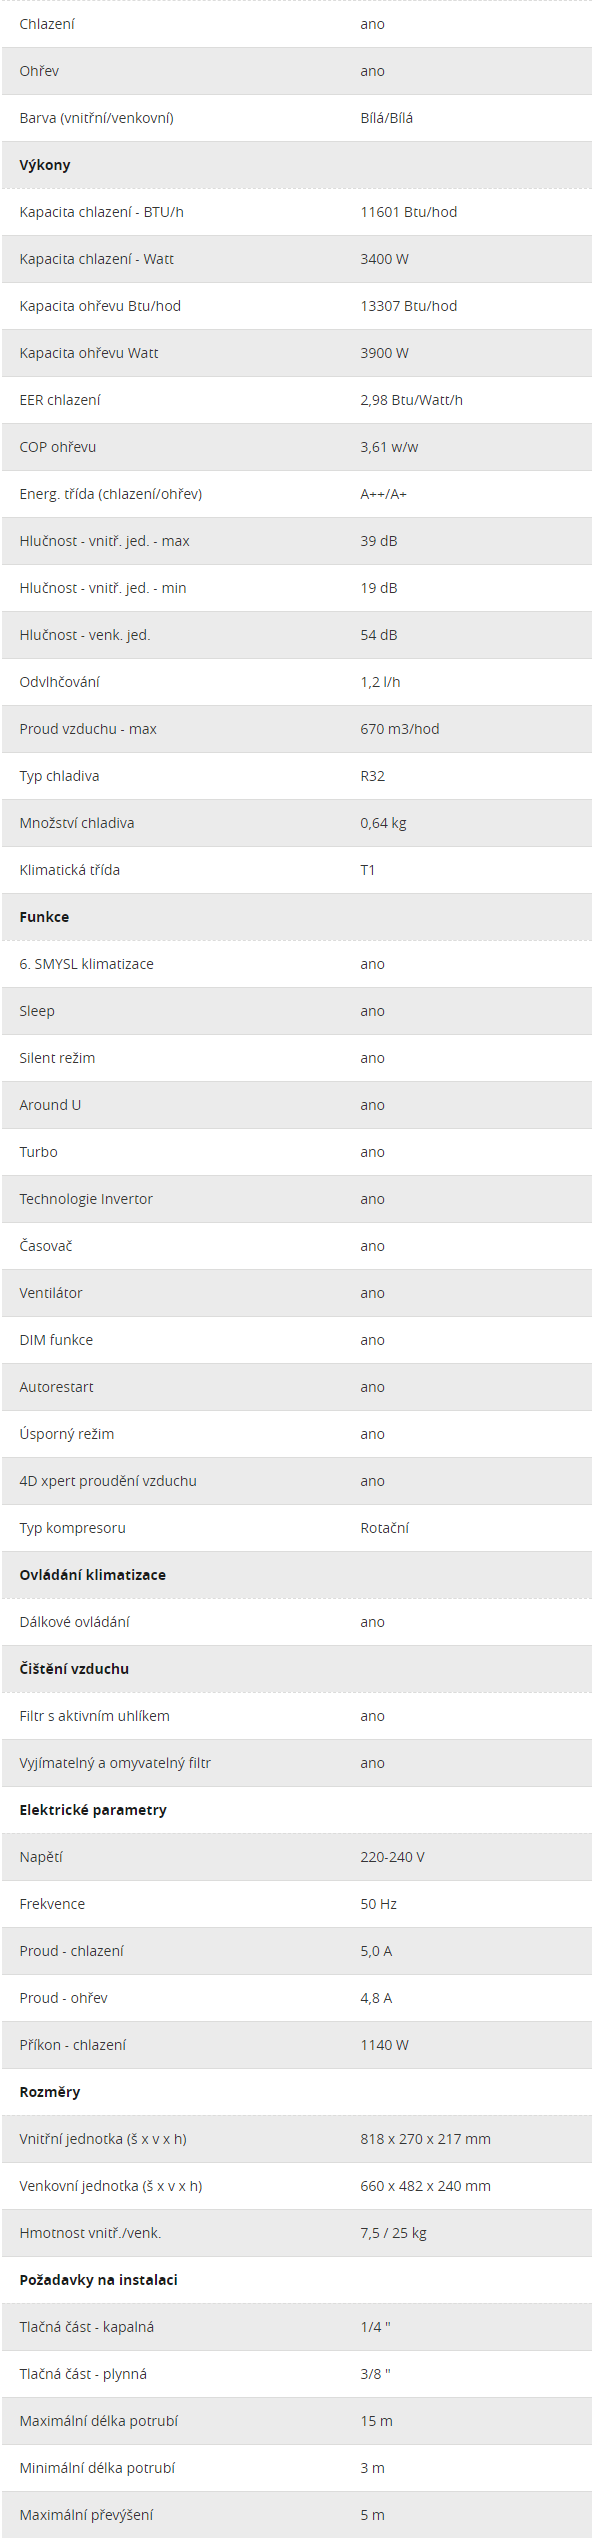Select the A++/A+ energy class value
596x2546 pixels.
(383, 494)
